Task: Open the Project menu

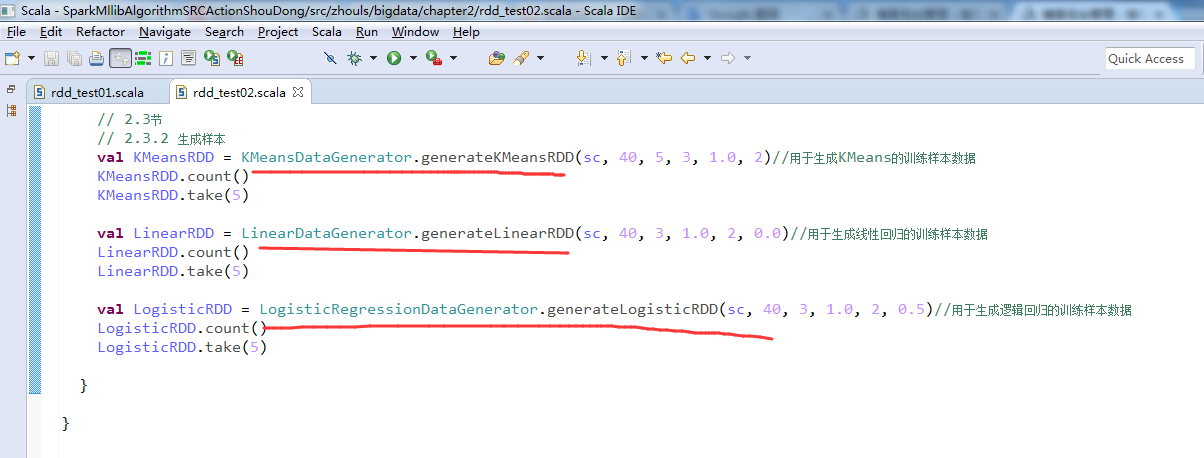Action: click(x=278, y=32)
